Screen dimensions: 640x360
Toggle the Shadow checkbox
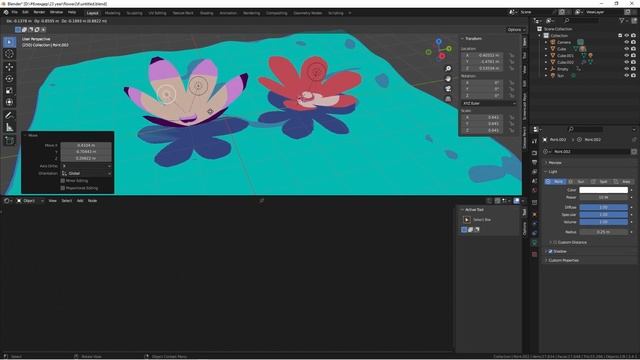tap(550, 251)
